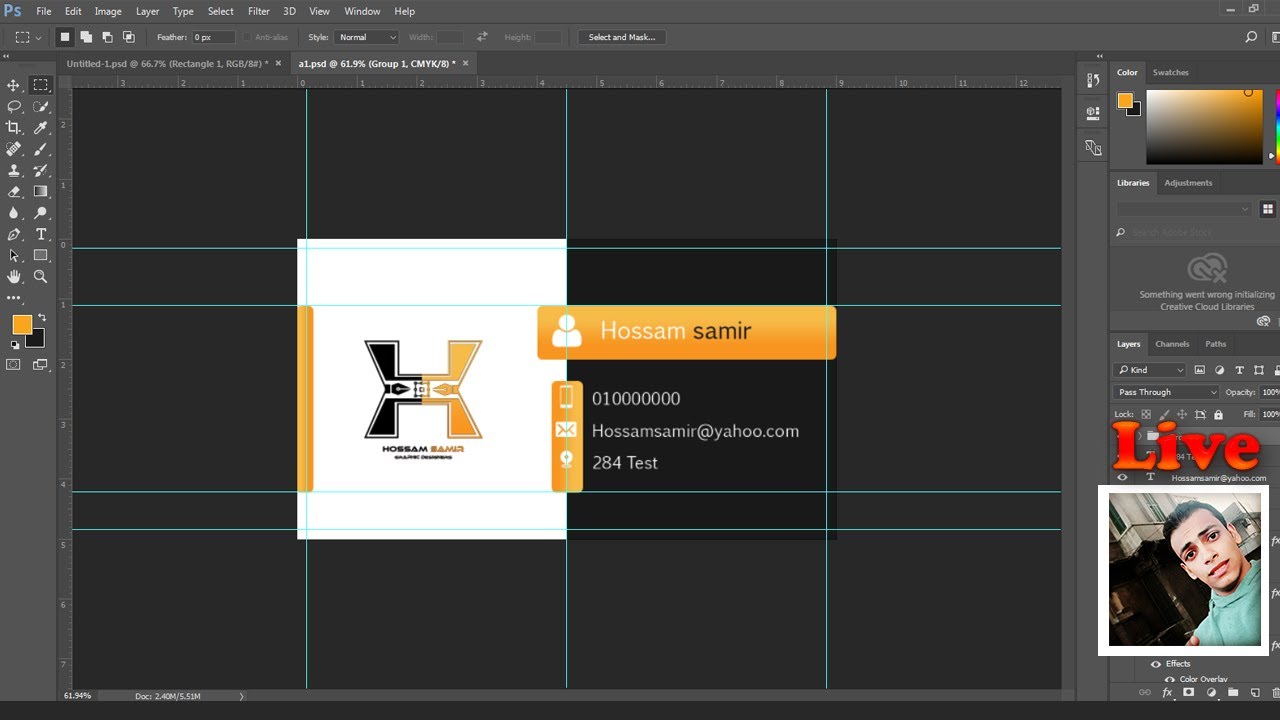Choose Intersect with selection mode

pyautogui.click(x=128, y=37)
